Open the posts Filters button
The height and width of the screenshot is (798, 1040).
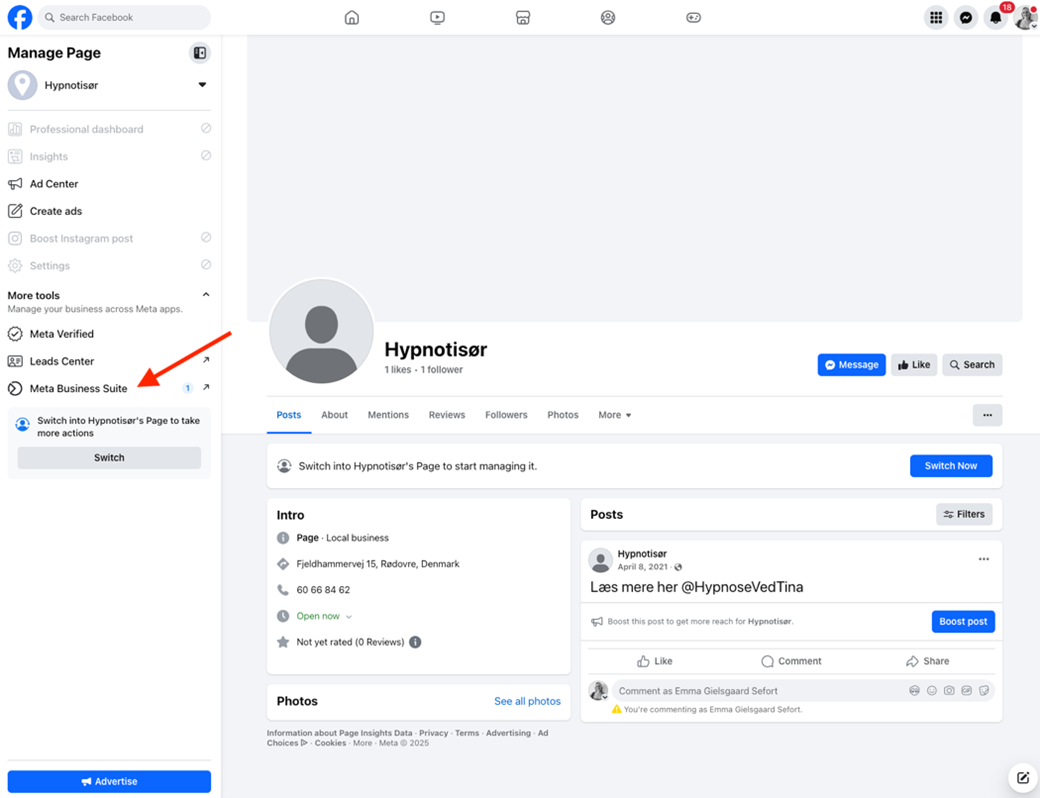(x=964, y=514)
